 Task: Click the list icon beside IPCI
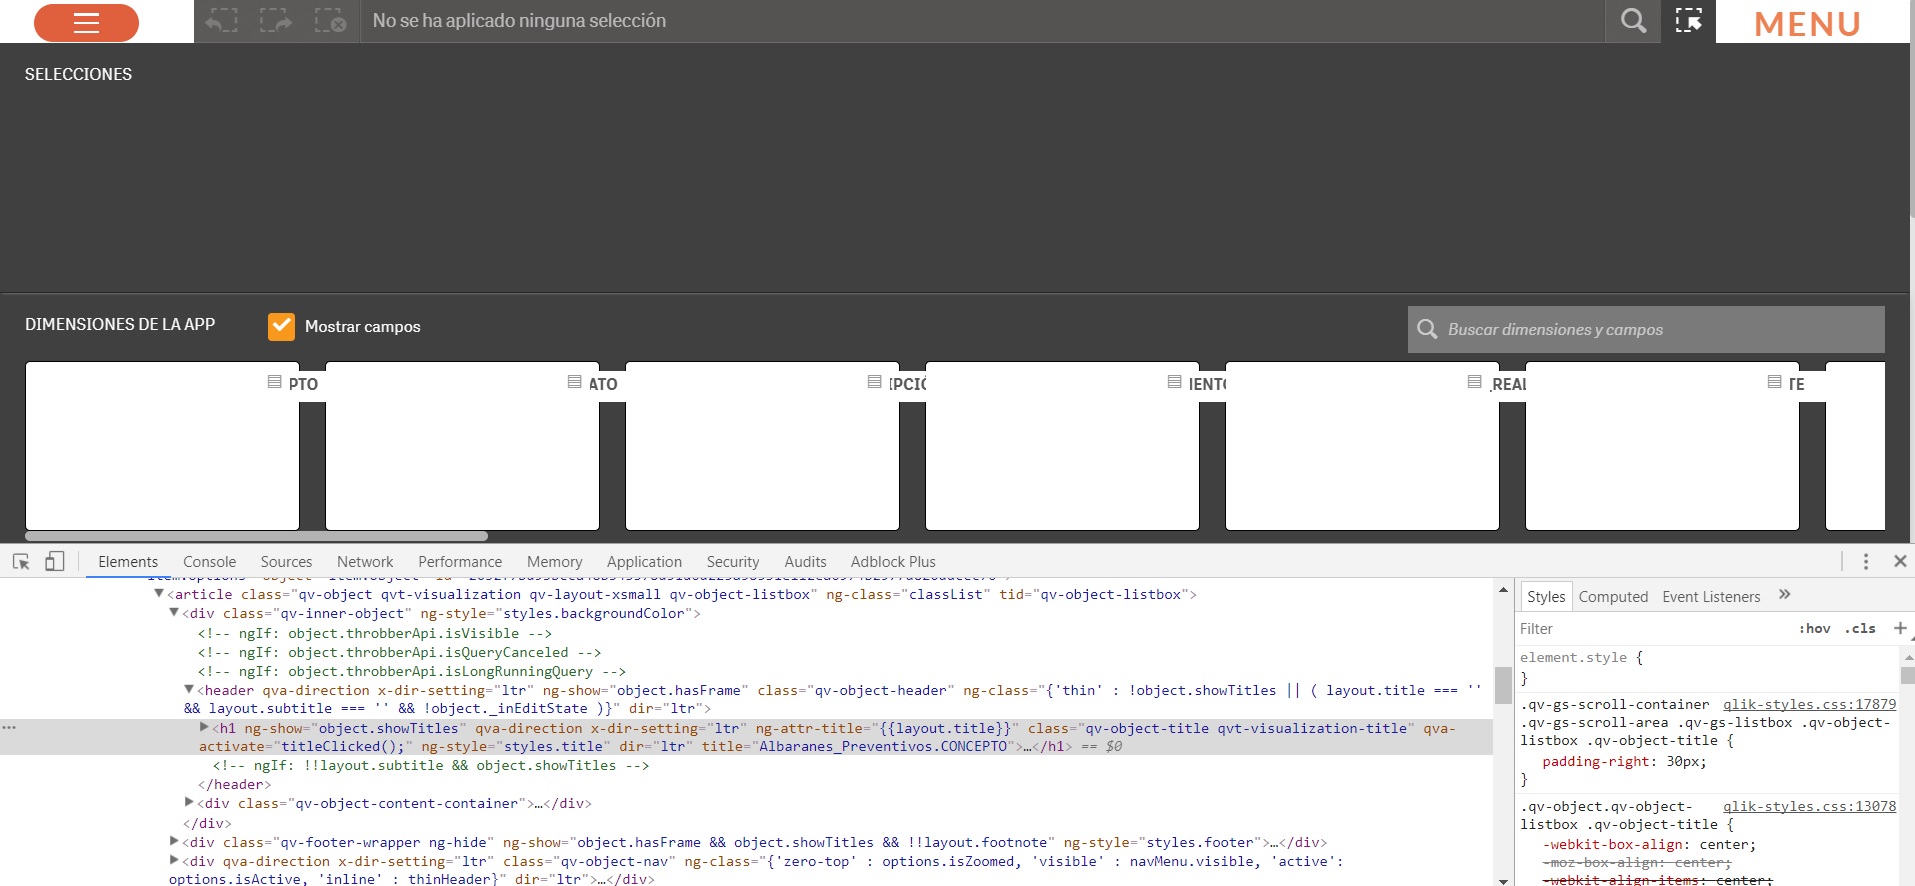coord(874,382)
